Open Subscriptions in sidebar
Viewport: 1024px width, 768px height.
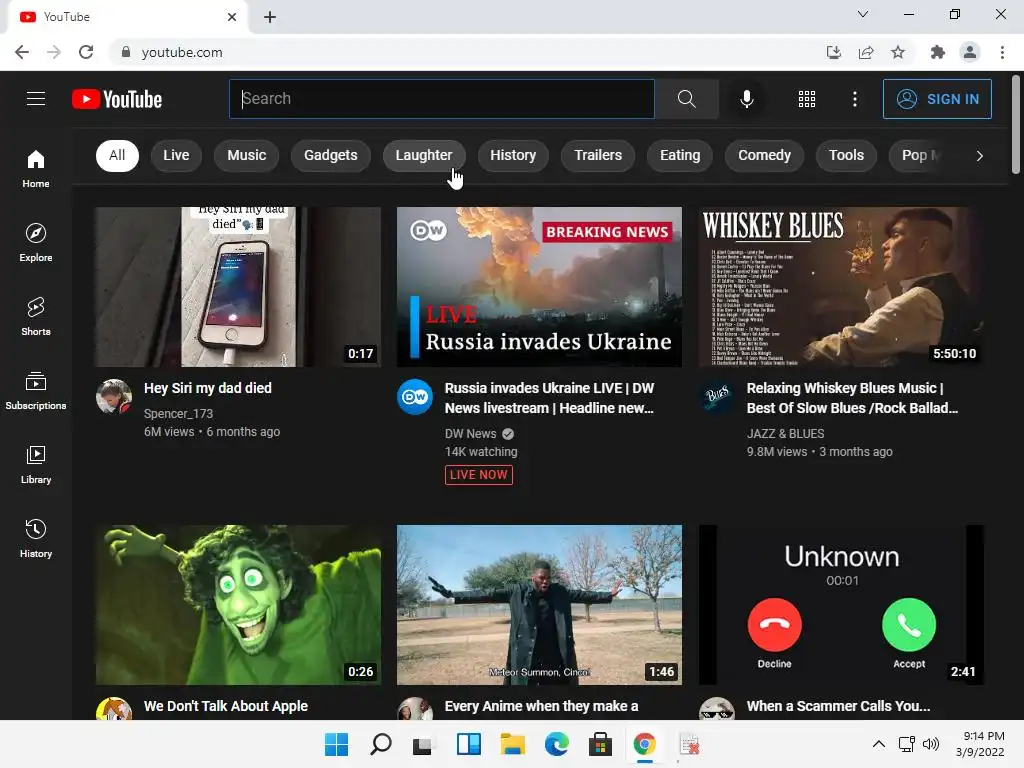(36, 390)
